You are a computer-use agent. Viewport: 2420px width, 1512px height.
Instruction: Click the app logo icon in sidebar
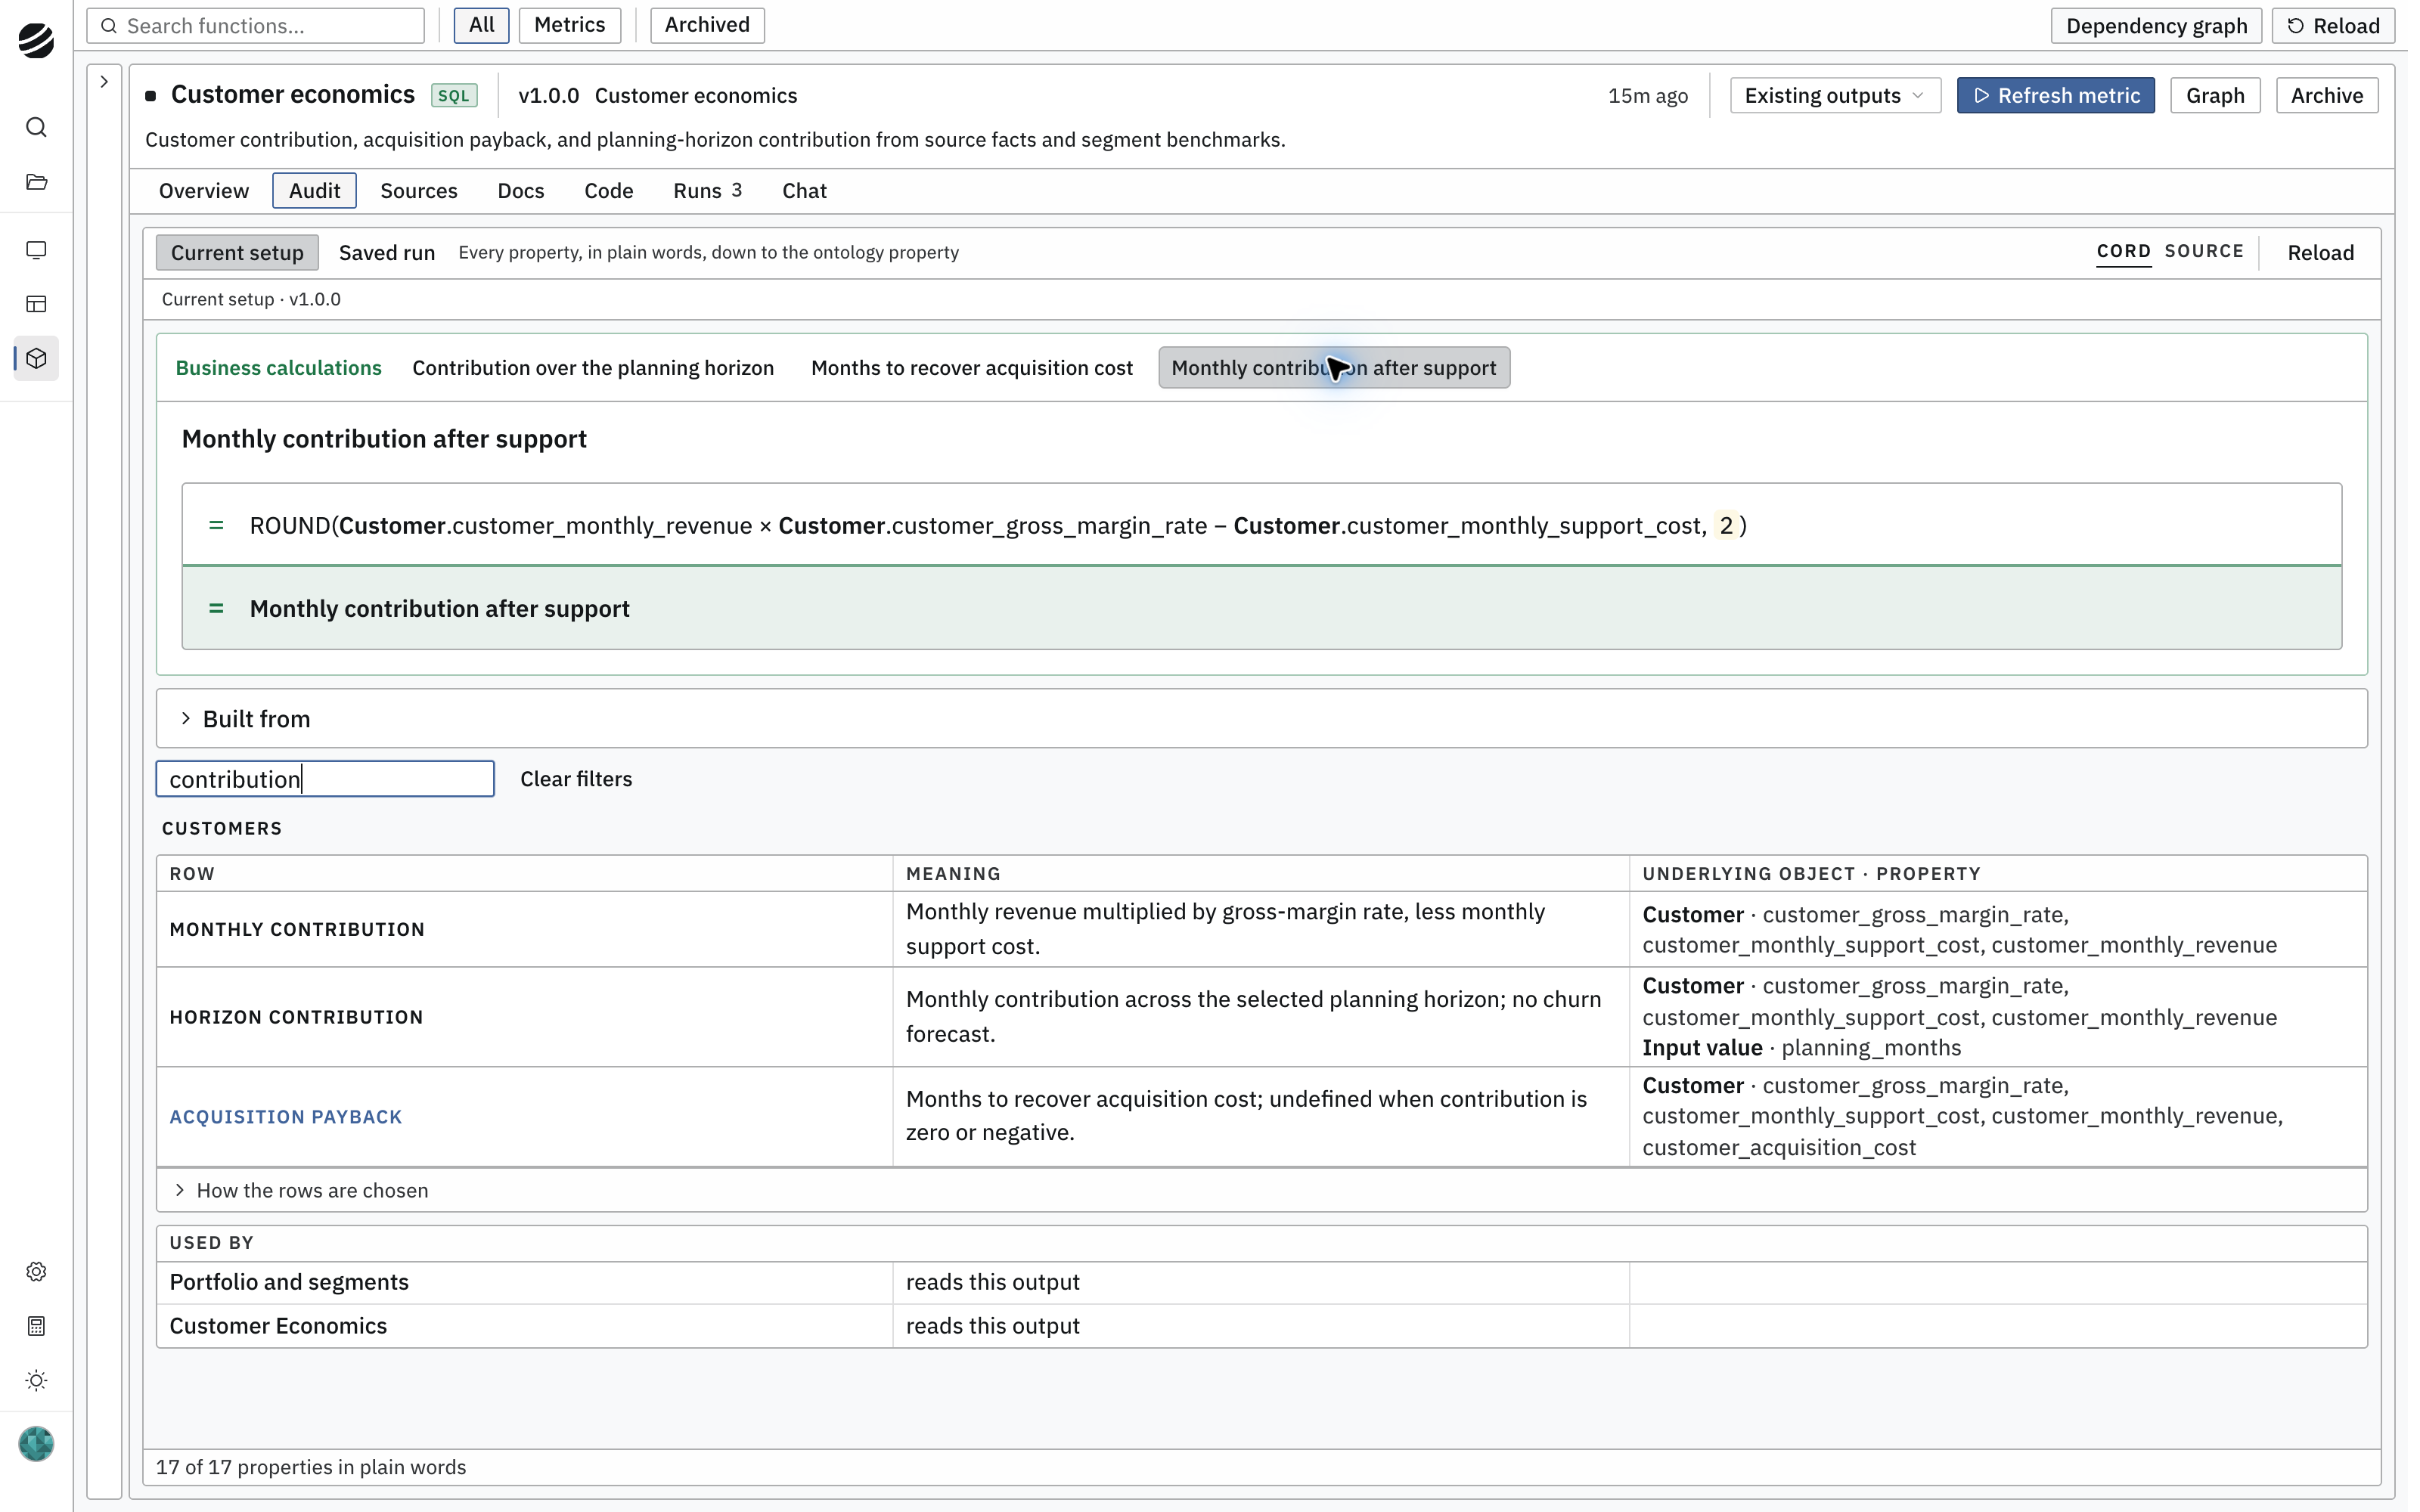(36, 40)
